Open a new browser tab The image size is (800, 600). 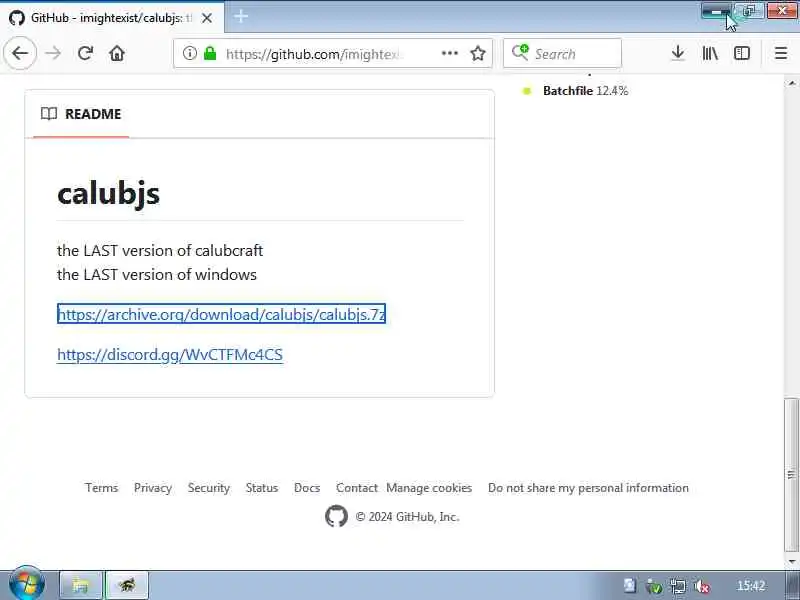tap(241, 16)
